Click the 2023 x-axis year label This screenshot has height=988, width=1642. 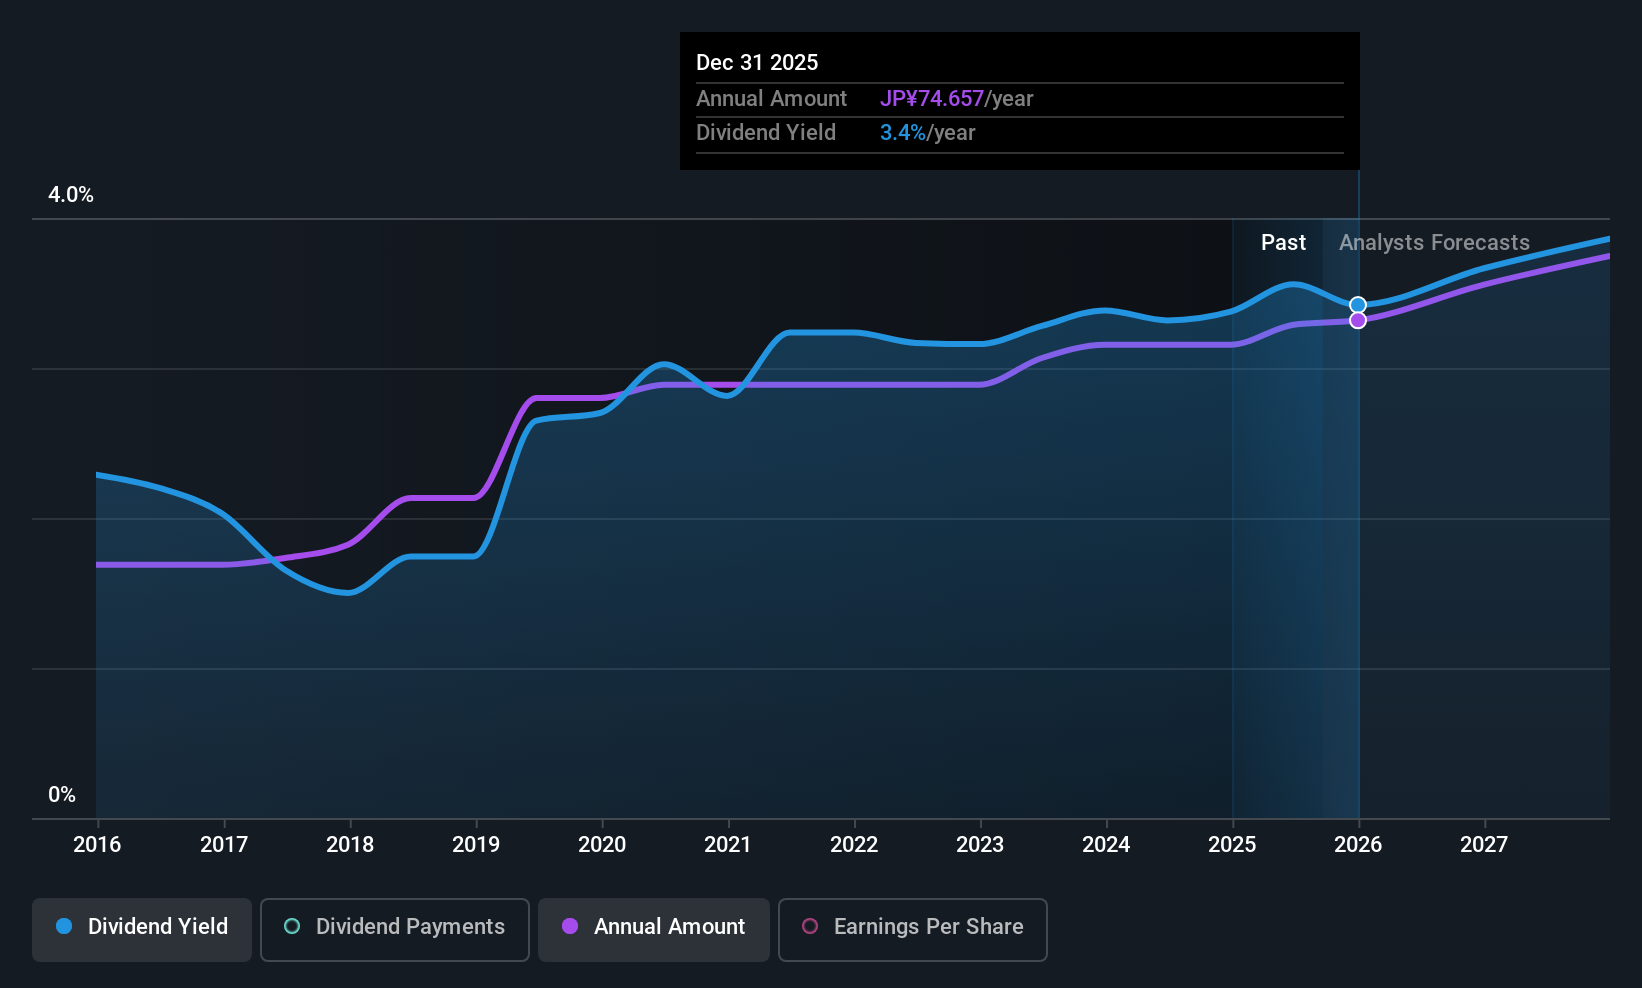[980, 844]
